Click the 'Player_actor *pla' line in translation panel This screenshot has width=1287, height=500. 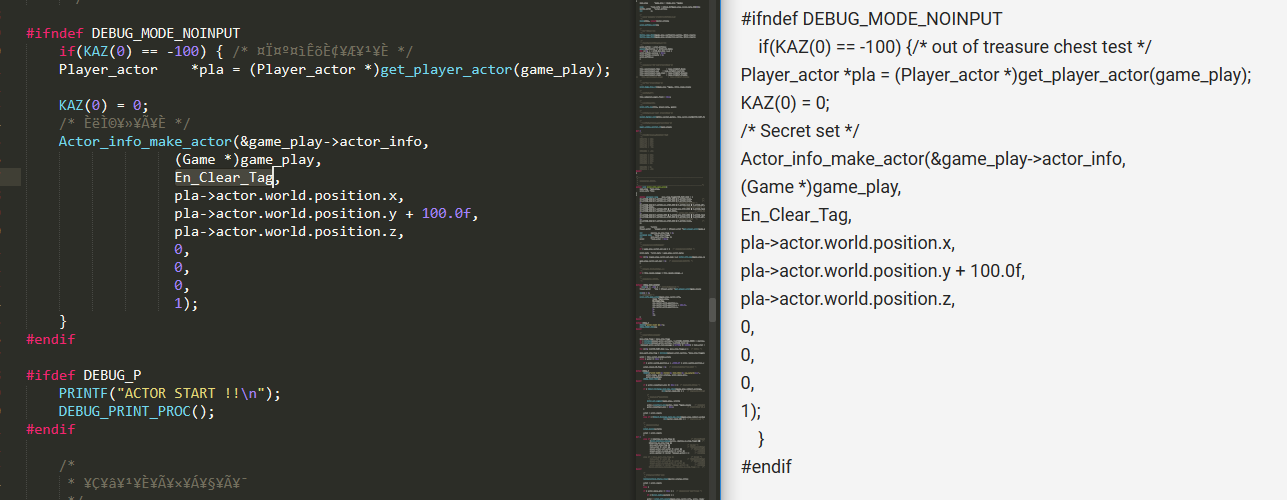click(x=996, y=75)
